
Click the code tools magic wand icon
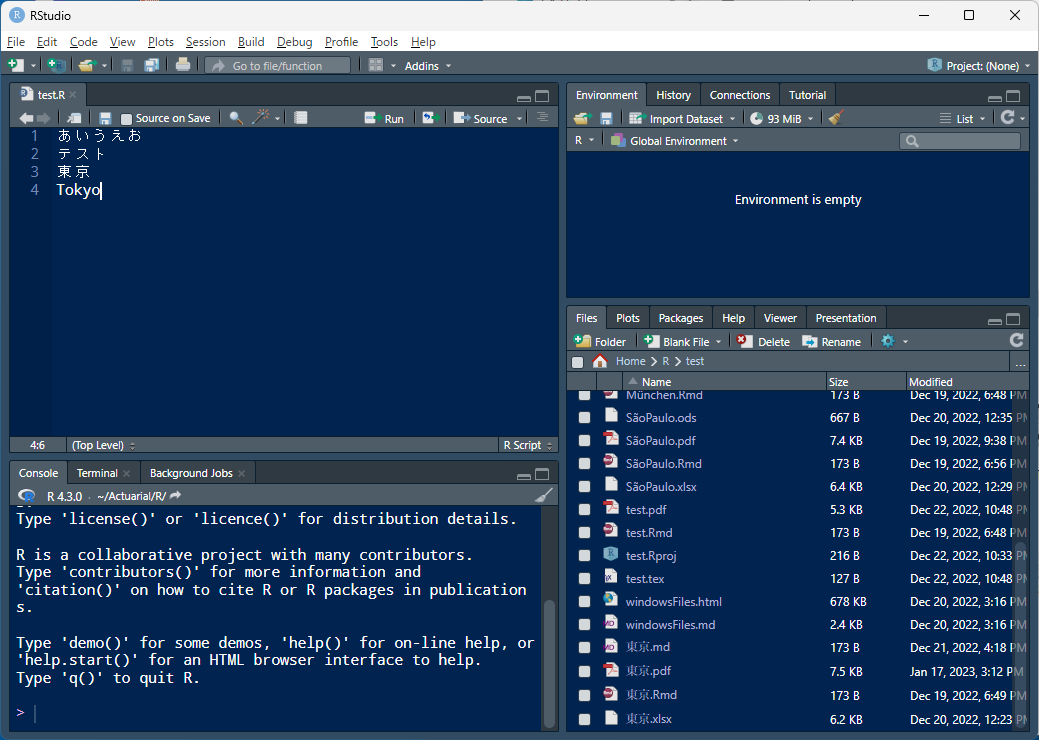(258, 117)
